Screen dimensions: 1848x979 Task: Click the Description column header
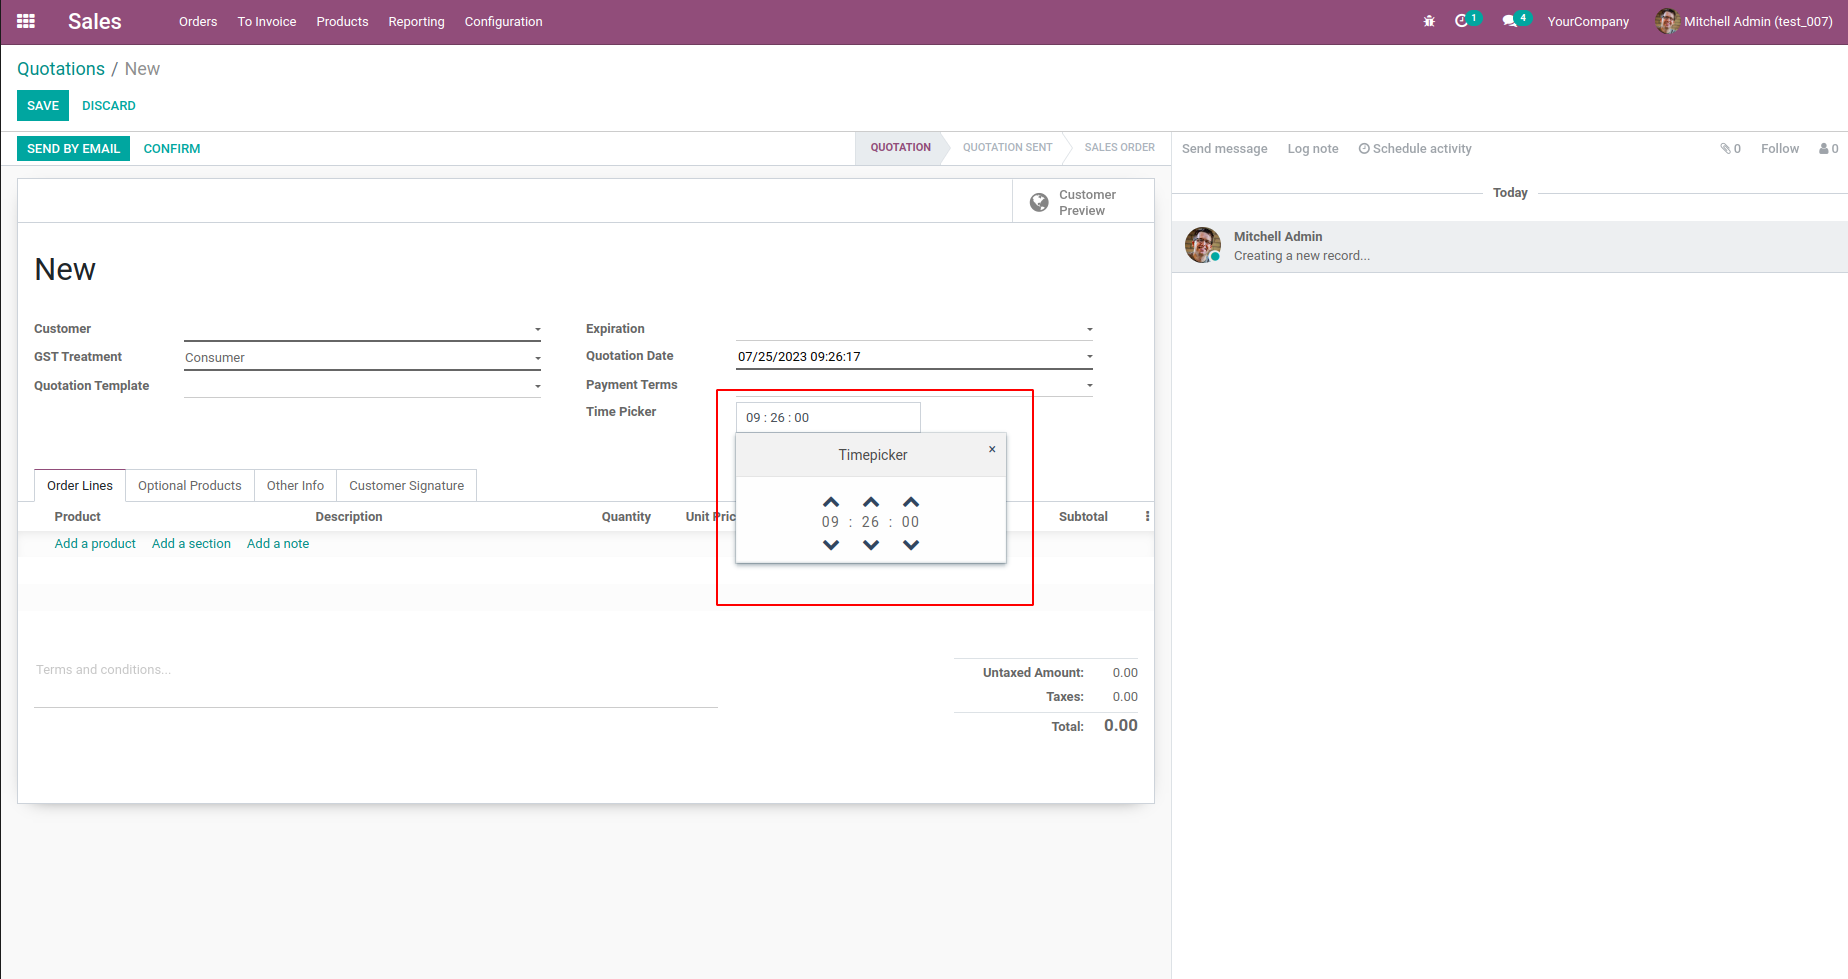point(349,517)
